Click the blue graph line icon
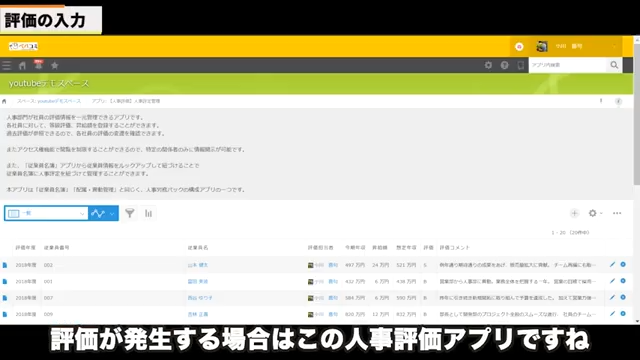Viewport: 640px width, 360px height. pos(98,213)
